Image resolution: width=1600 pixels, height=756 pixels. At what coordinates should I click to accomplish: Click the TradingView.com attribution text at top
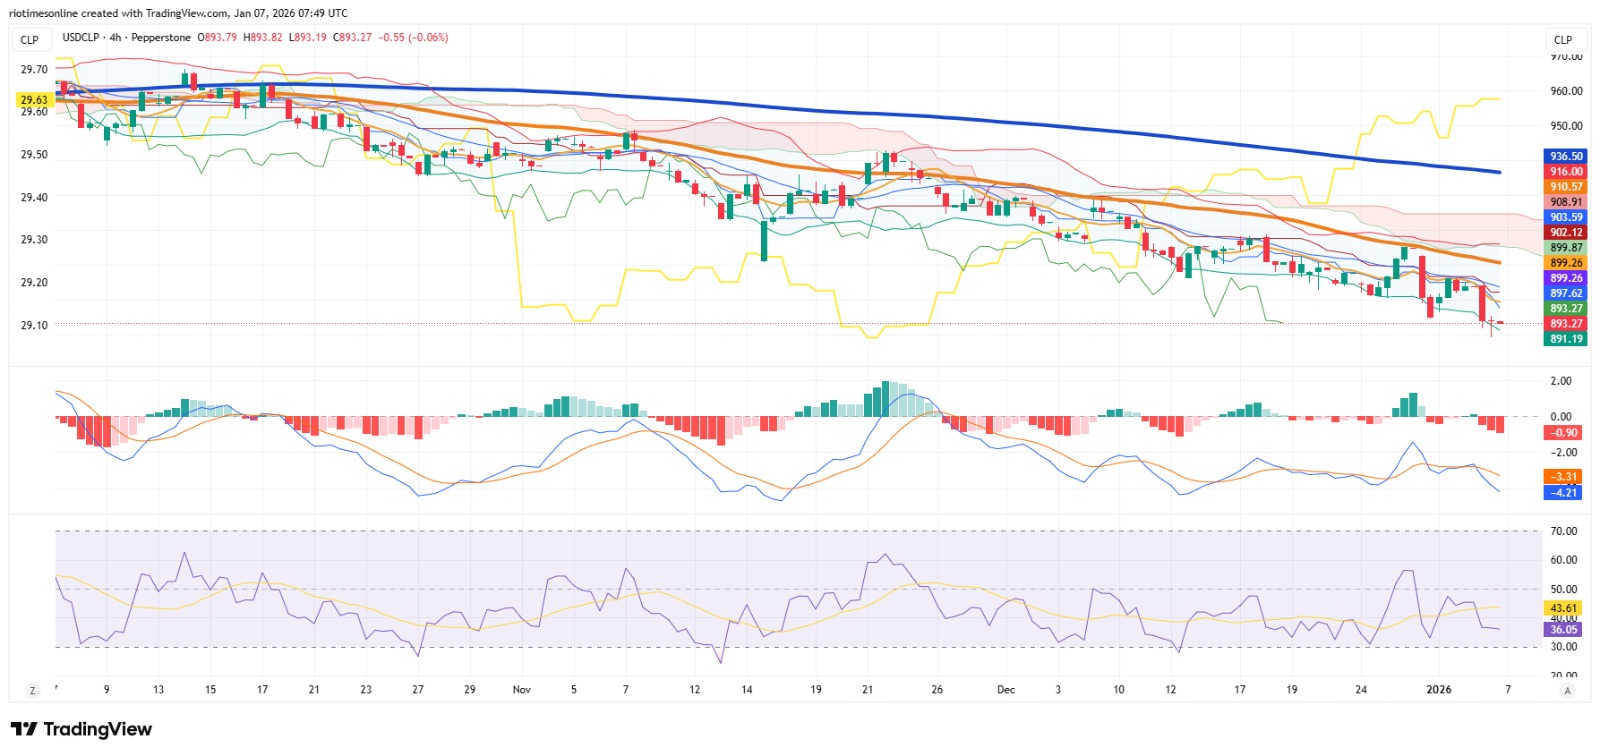click(185, 13)
